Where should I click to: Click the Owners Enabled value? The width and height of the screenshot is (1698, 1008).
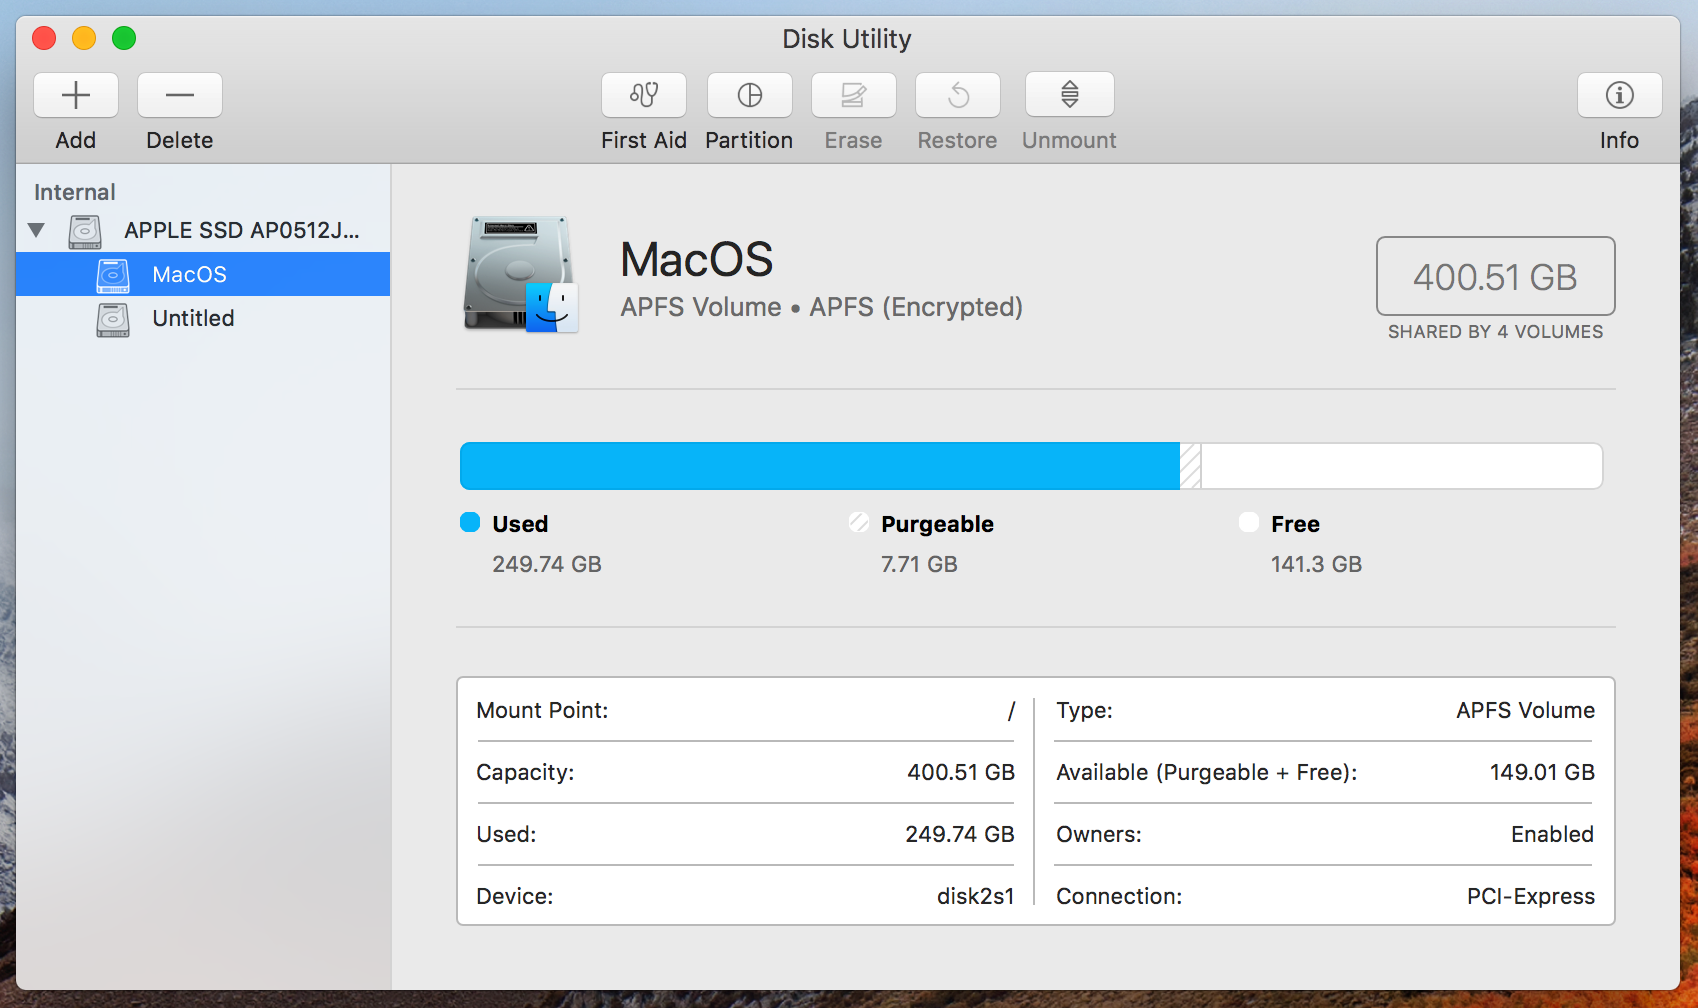1553,834
